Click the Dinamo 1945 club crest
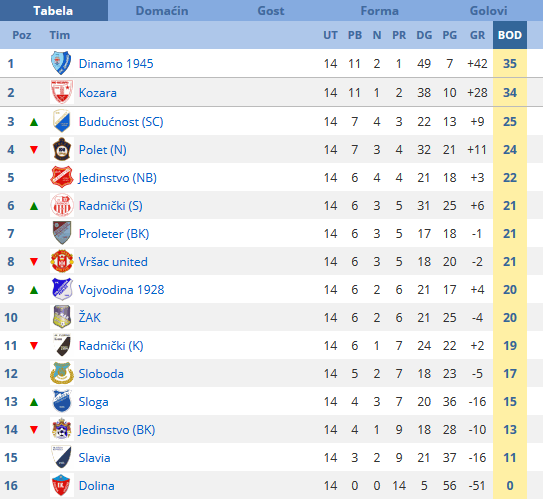Viewport: 544px width, 500px height. [x=61, y=63]
